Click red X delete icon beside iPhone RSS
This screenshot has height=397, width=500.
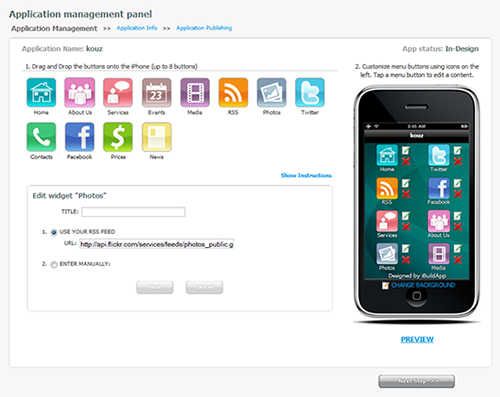[406, 194]
